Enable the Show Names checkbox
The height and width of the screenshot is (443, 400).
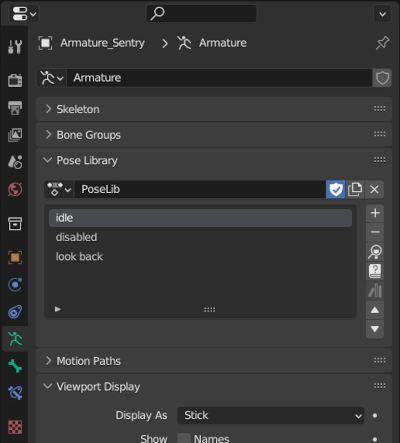pos(184,438)
